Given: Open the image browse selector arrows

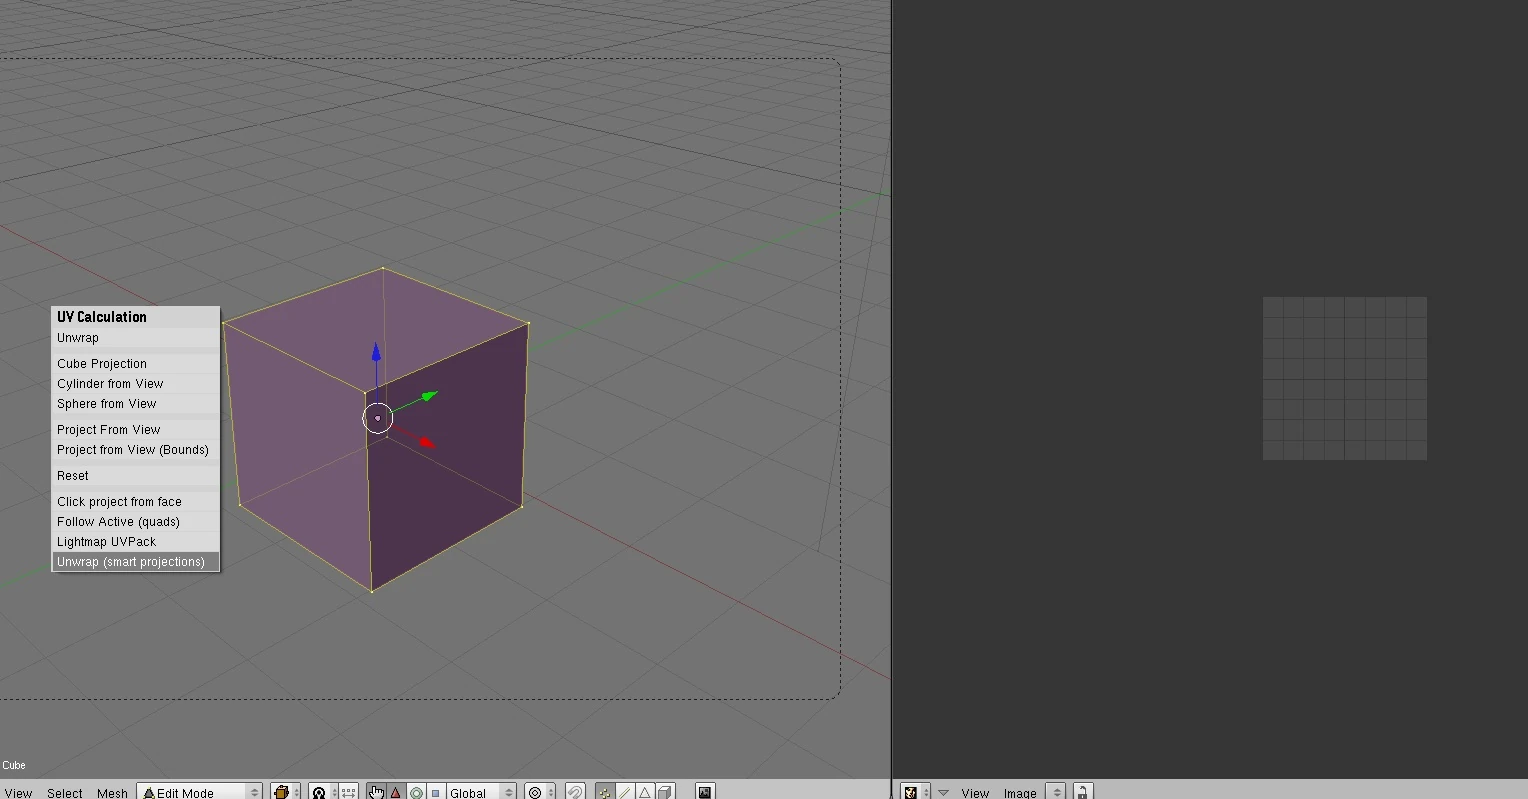Looking at the screenshot, I should [x=1057, y=792].
